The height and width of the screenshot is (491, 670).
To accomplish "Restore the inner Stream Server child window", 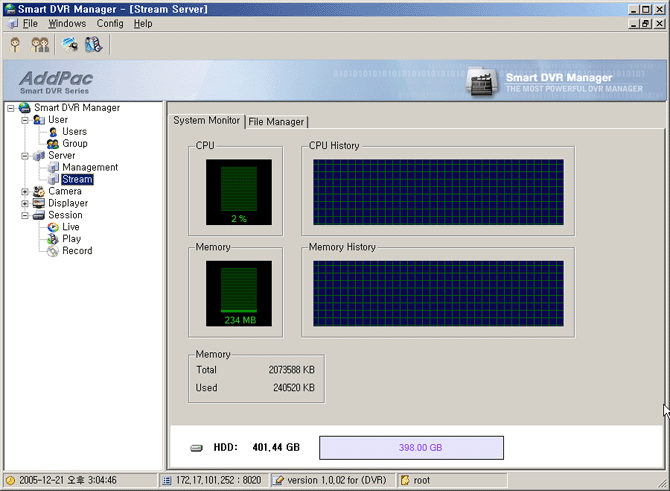I will (x=646, y=24).
